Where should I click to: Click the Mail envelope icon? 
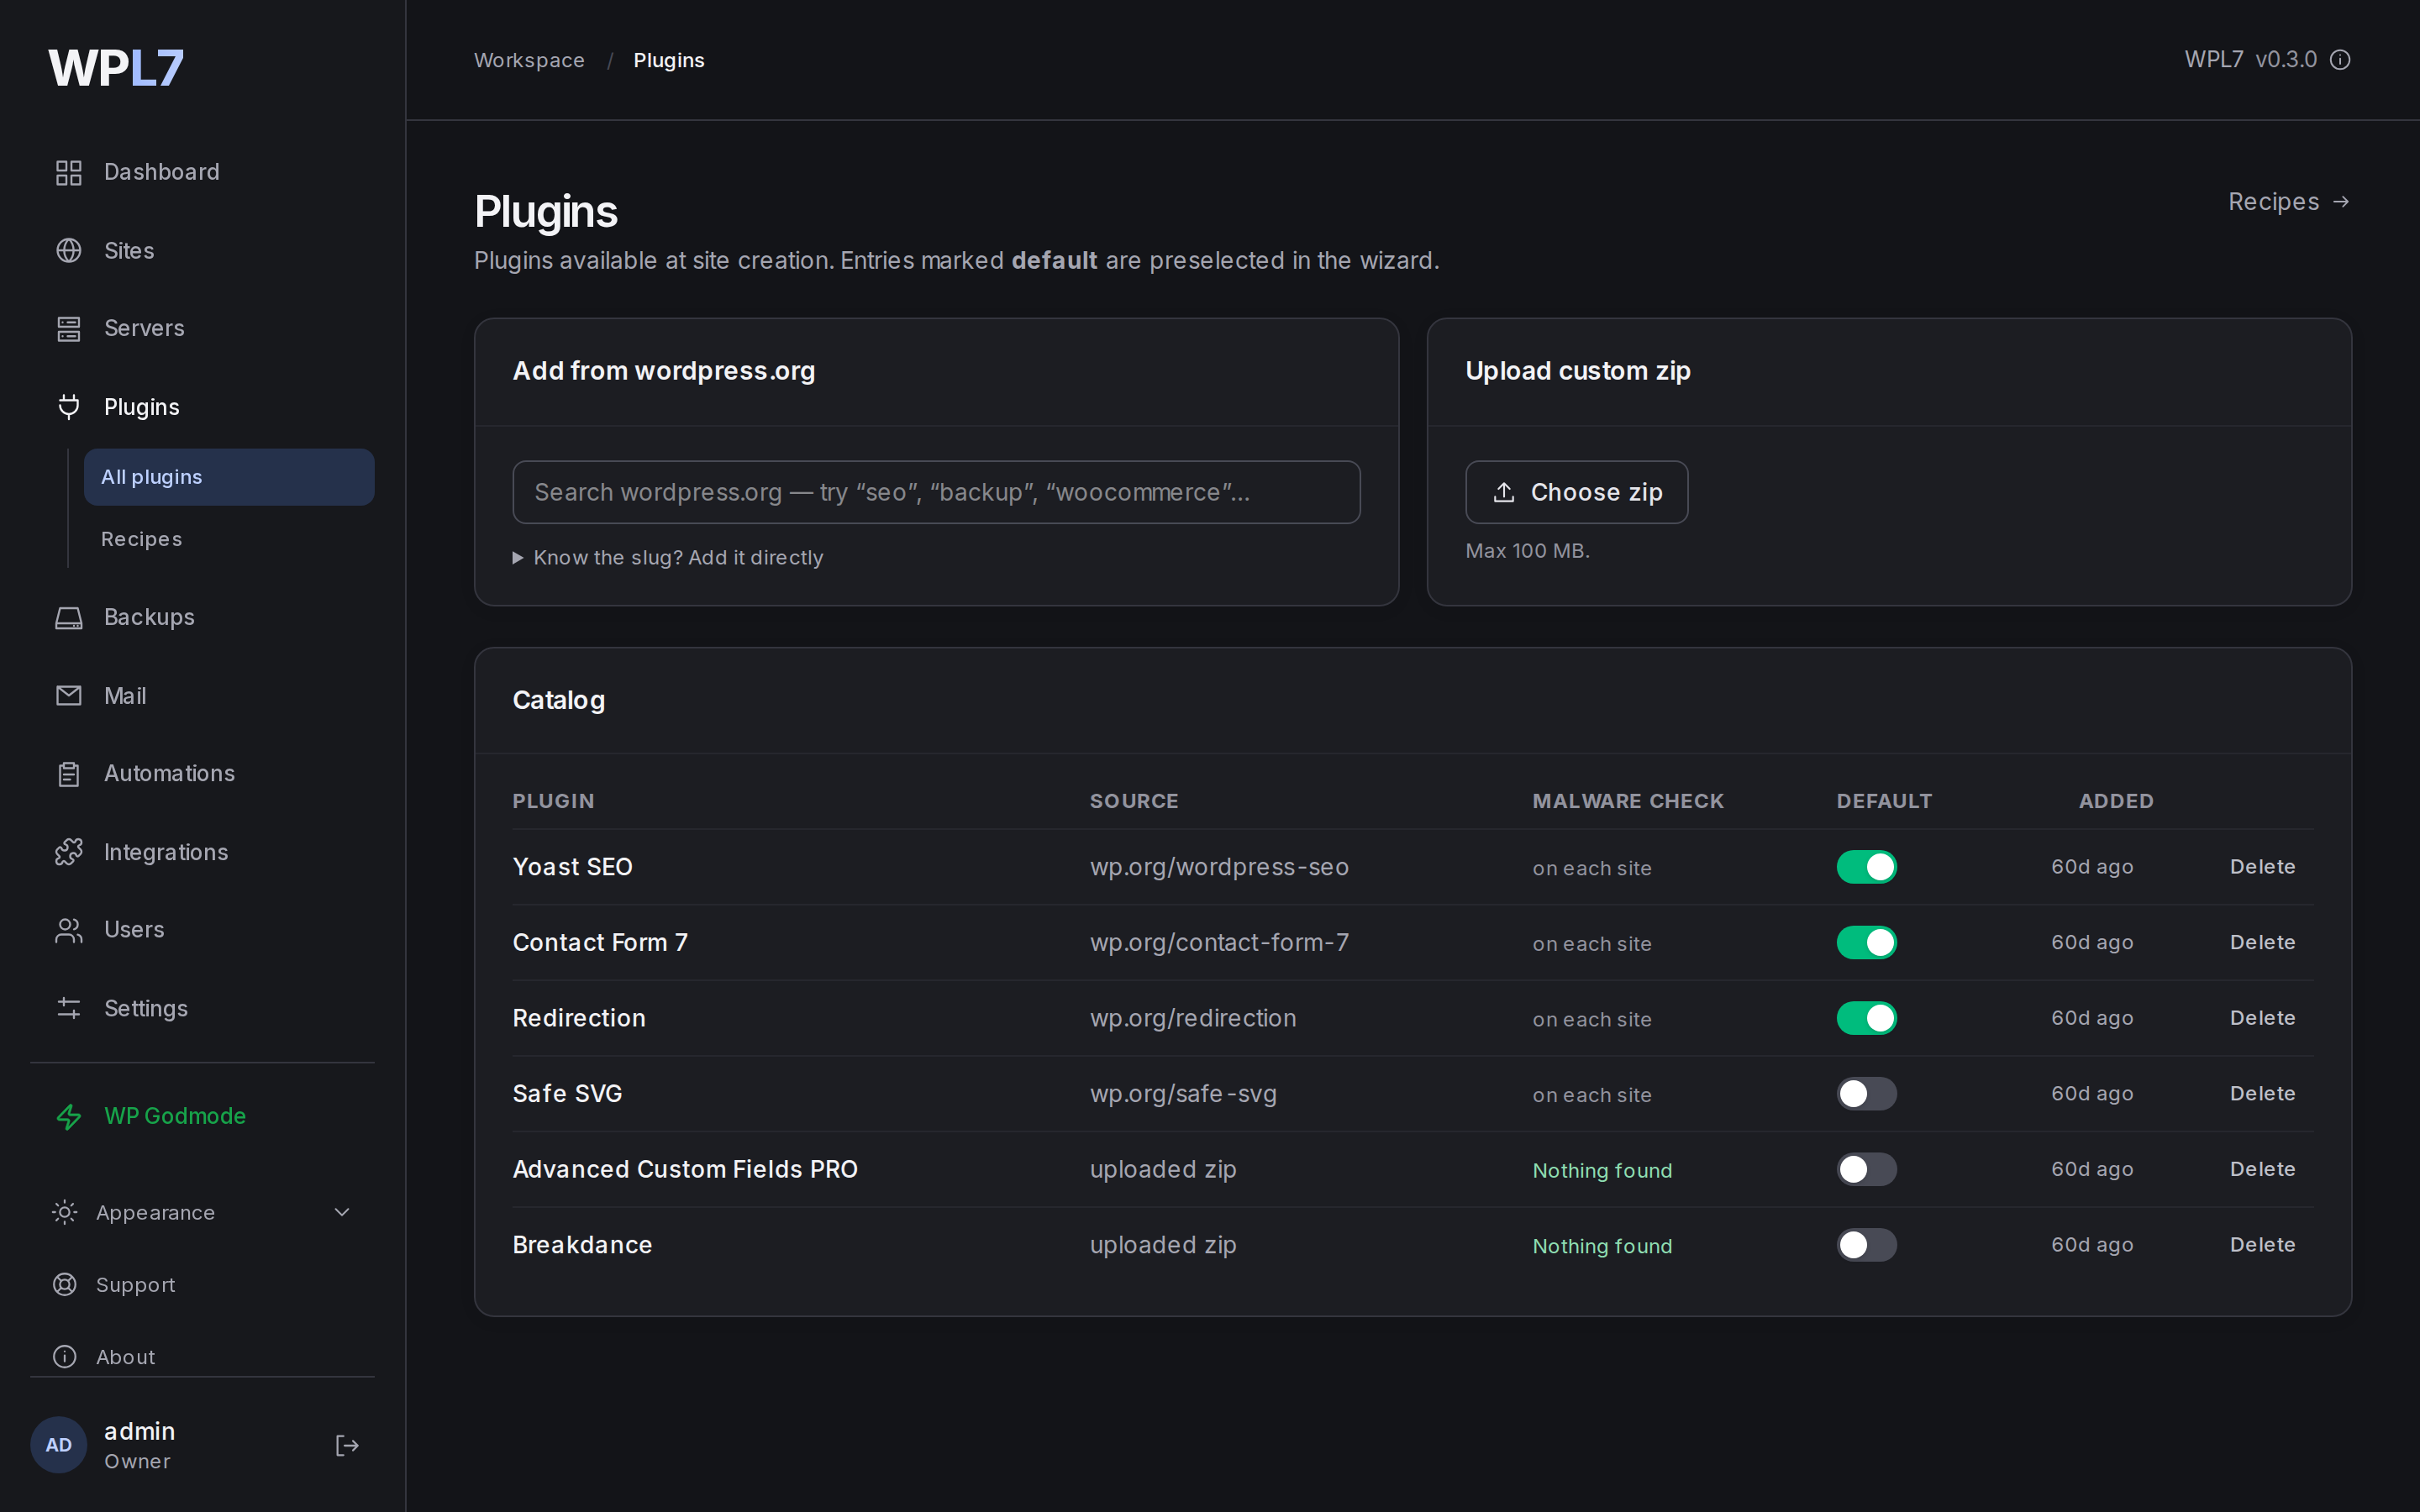(x=68, y=695)
